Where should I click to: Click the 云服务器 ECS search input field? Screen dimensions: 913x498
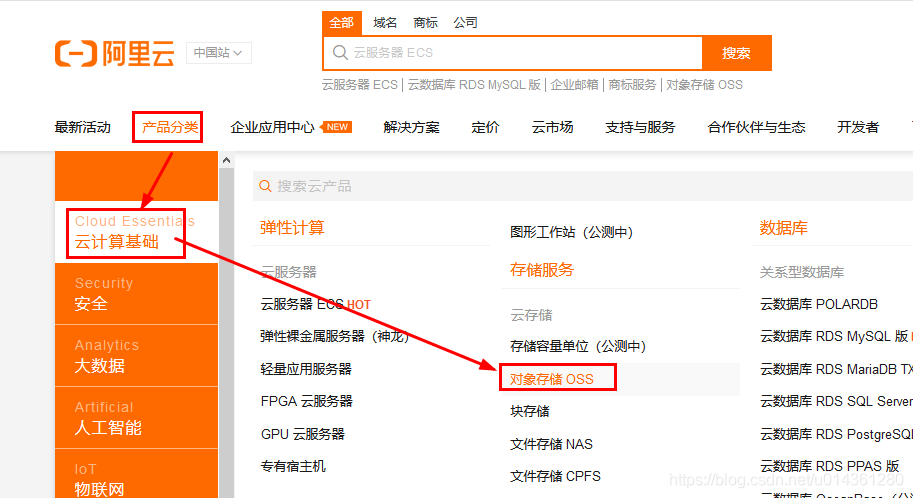click(512, 53)
